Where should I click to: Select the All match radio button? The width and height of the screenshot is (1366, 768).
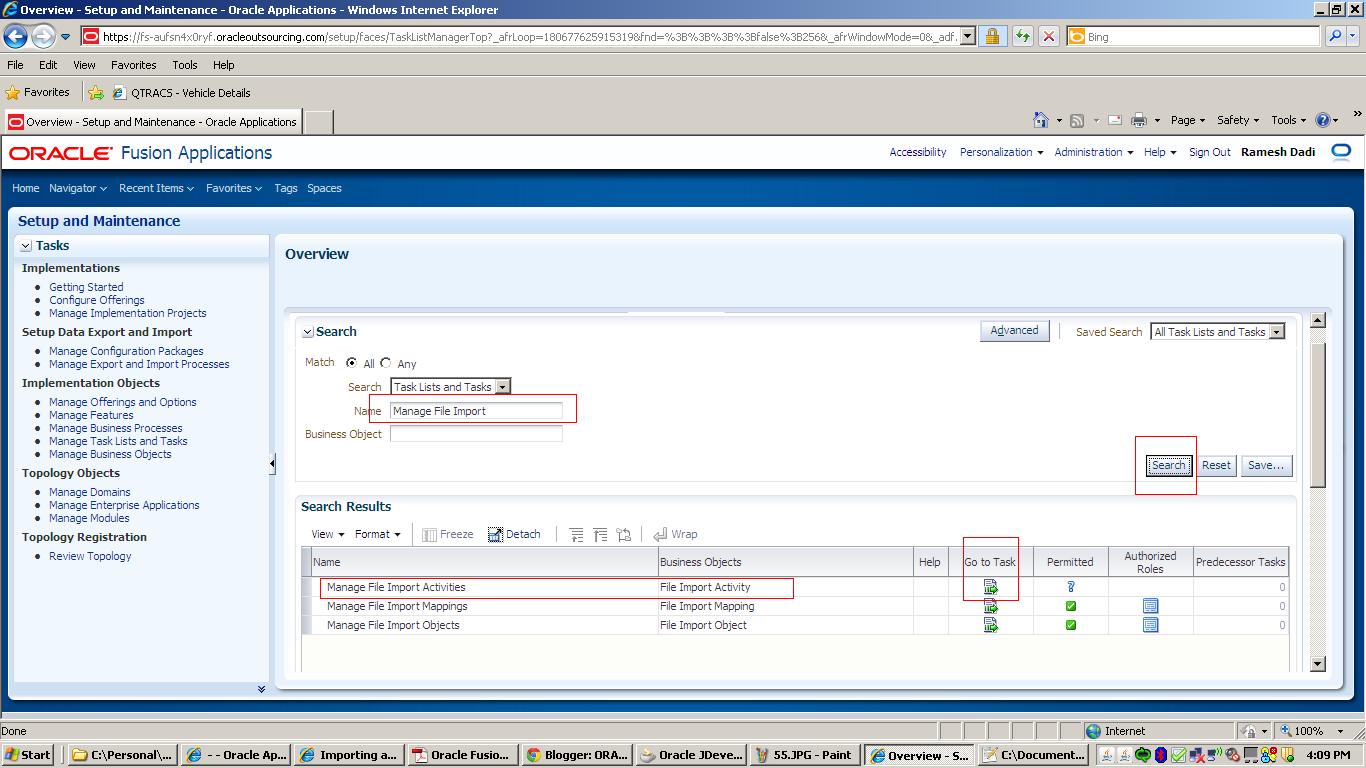click(x=352, y=362)
